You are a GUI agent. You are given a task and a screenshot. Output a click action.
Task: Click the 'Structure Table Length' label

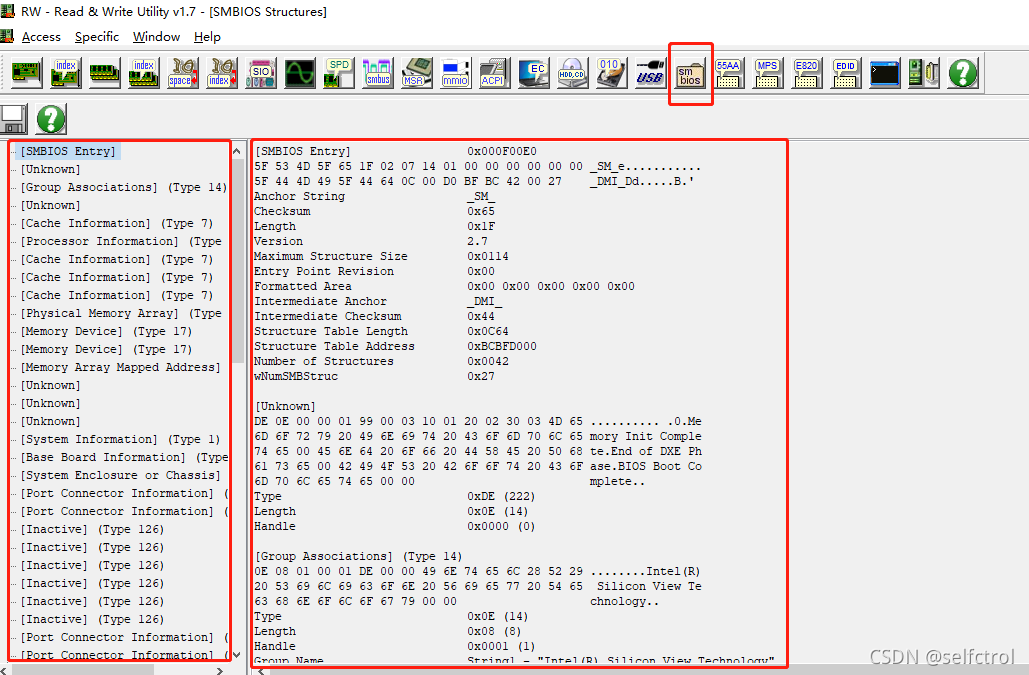pyautogui.click(x=331, y=331)
